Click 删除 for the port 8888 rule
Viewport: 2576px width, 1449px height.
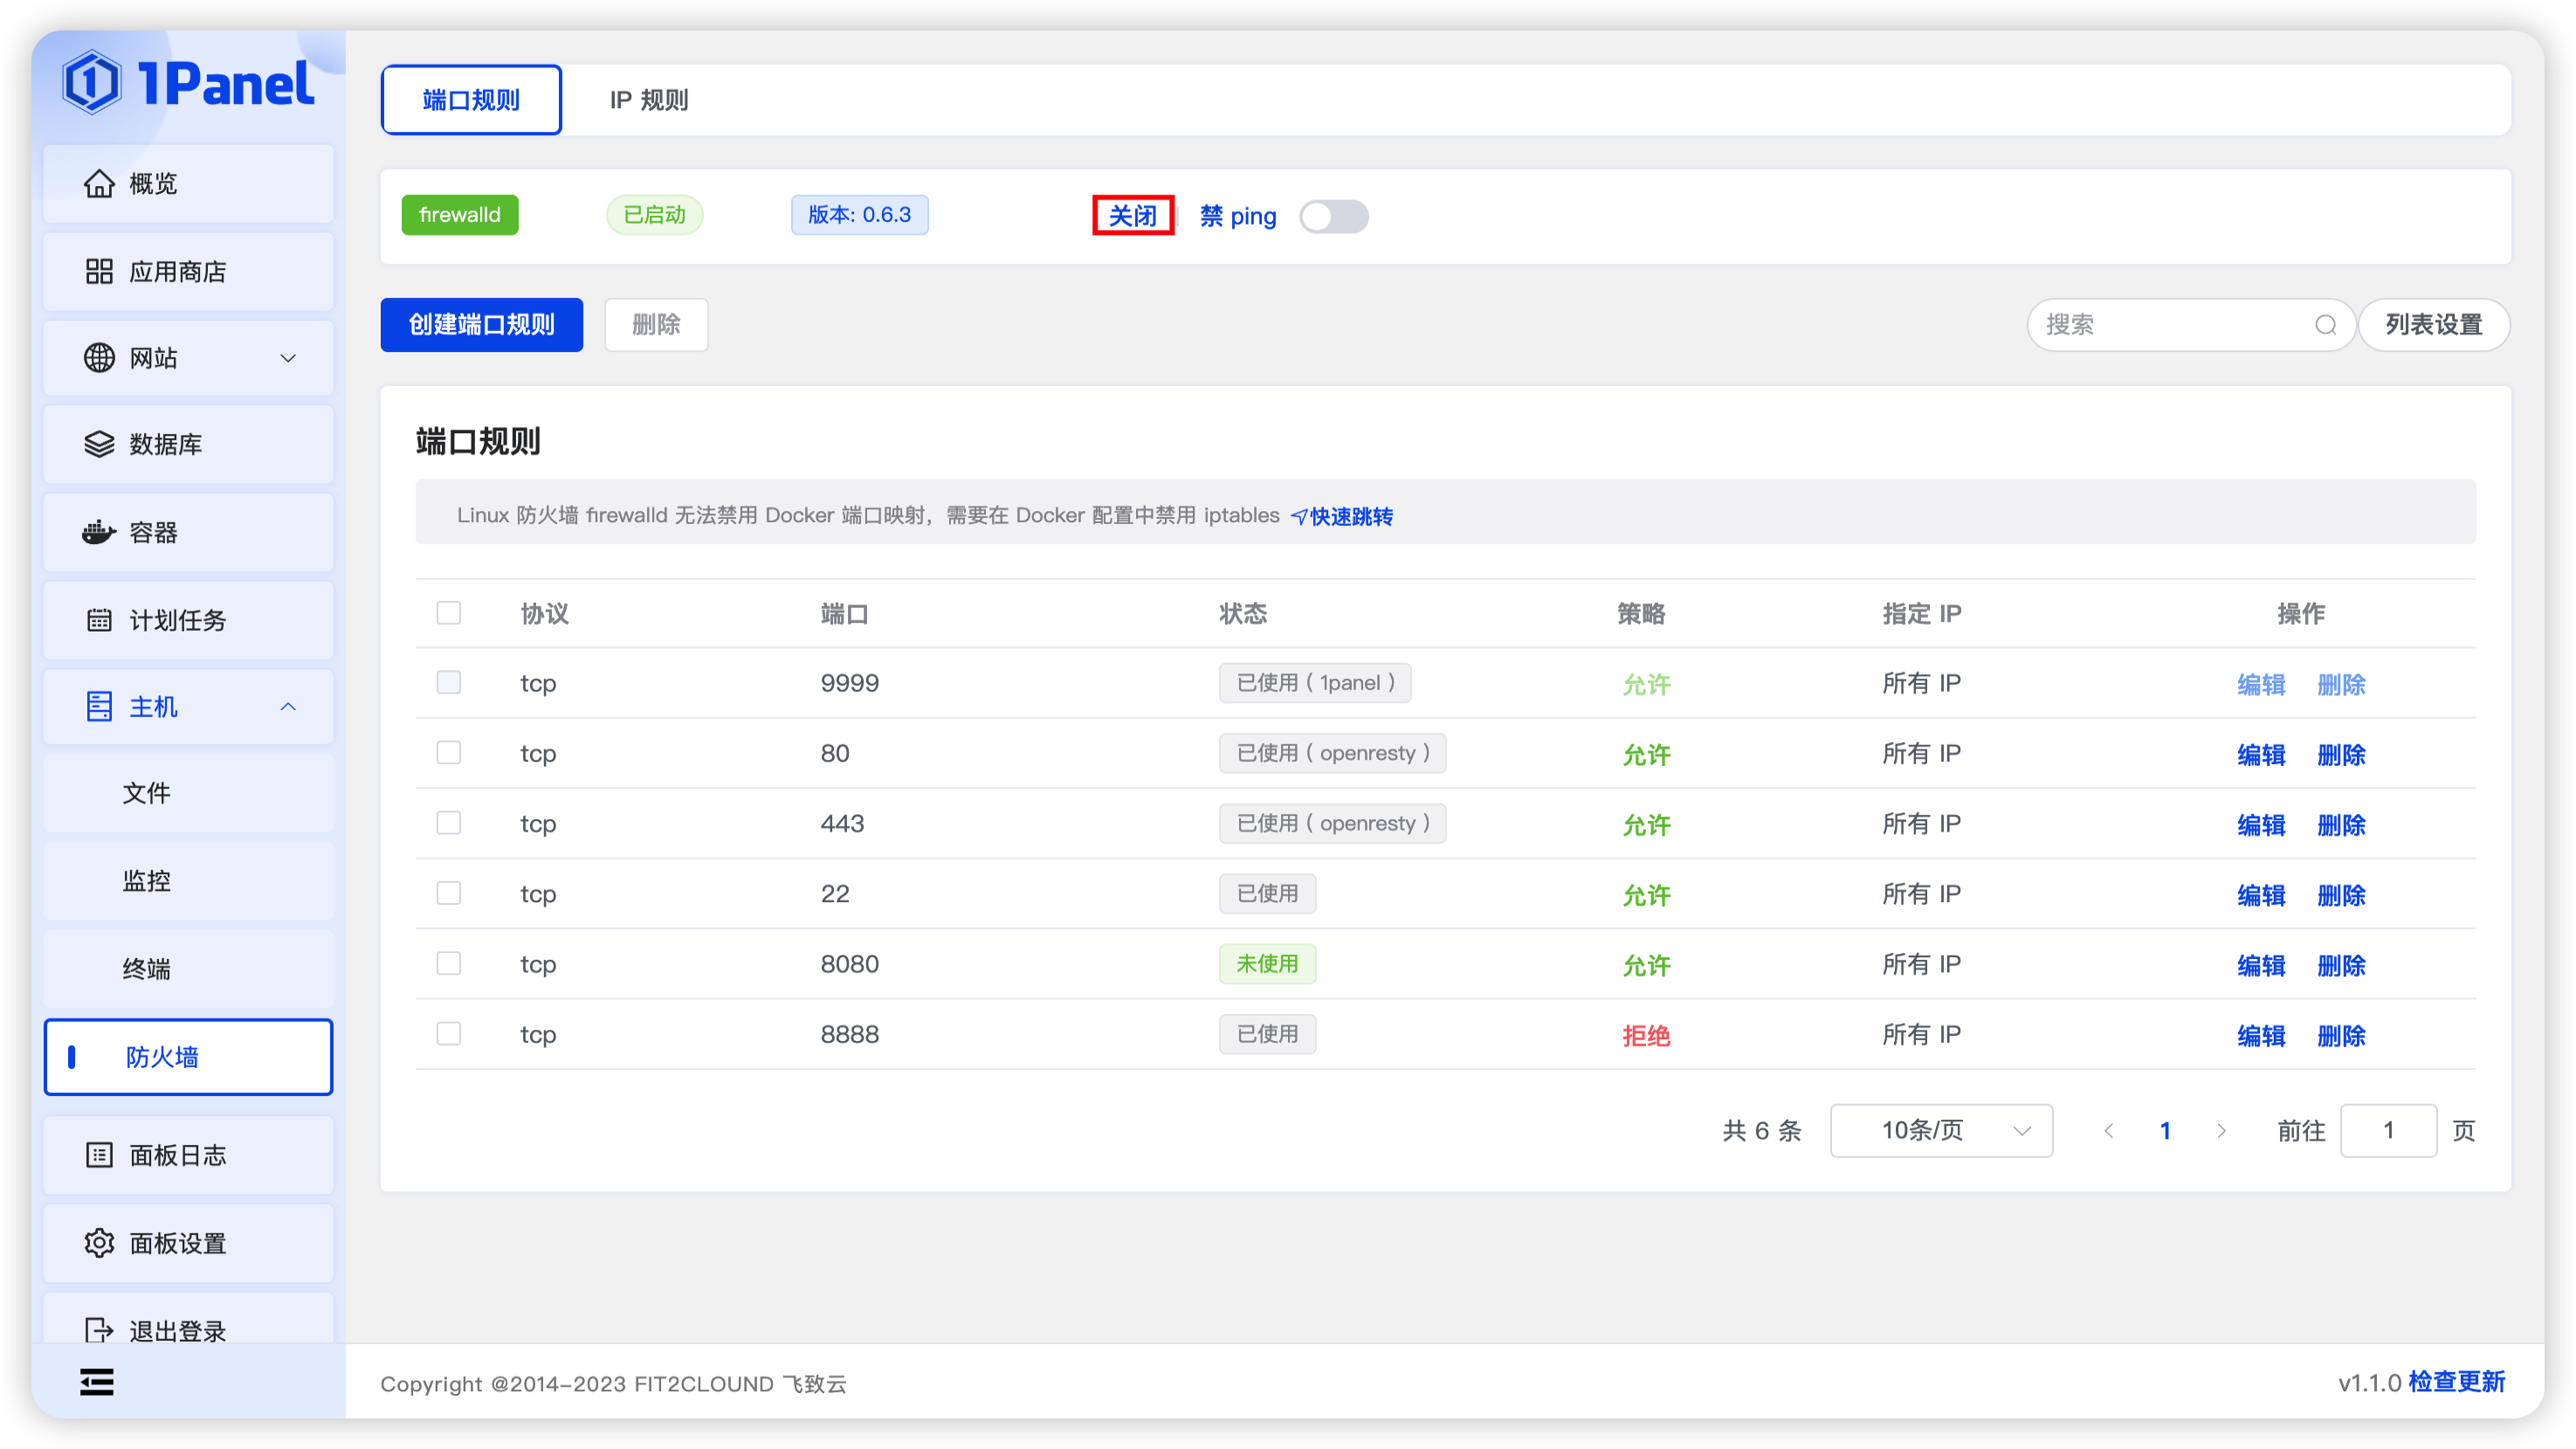(x=2340, y=1036)
